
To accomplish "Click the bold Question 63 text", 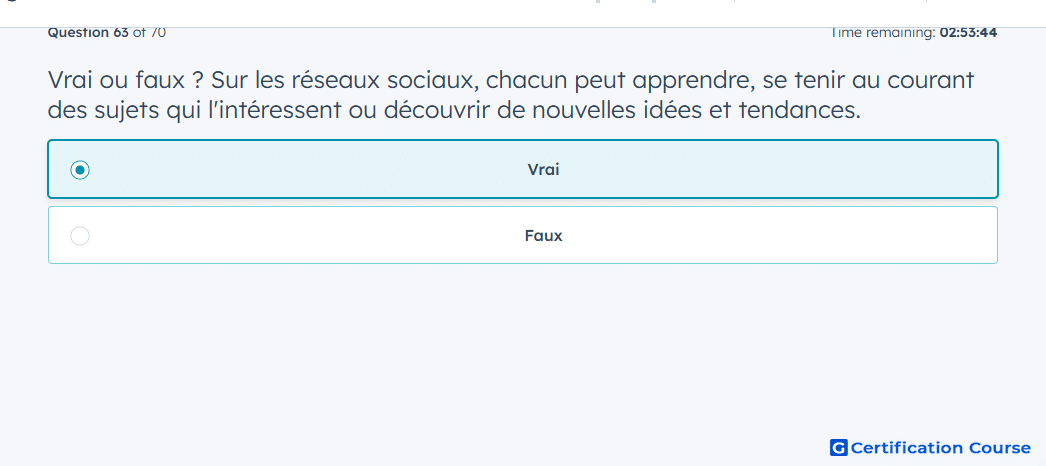I will (88, 32).
